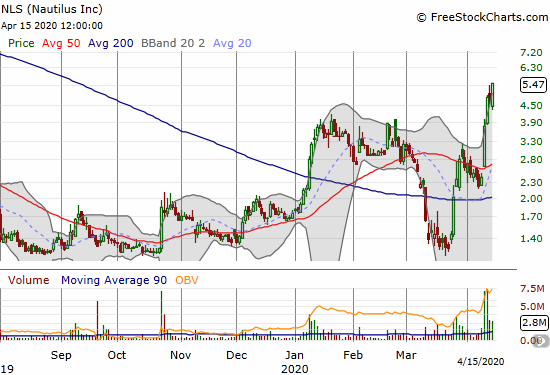Click the latest green candlestick near 5.47

point(493,95)
